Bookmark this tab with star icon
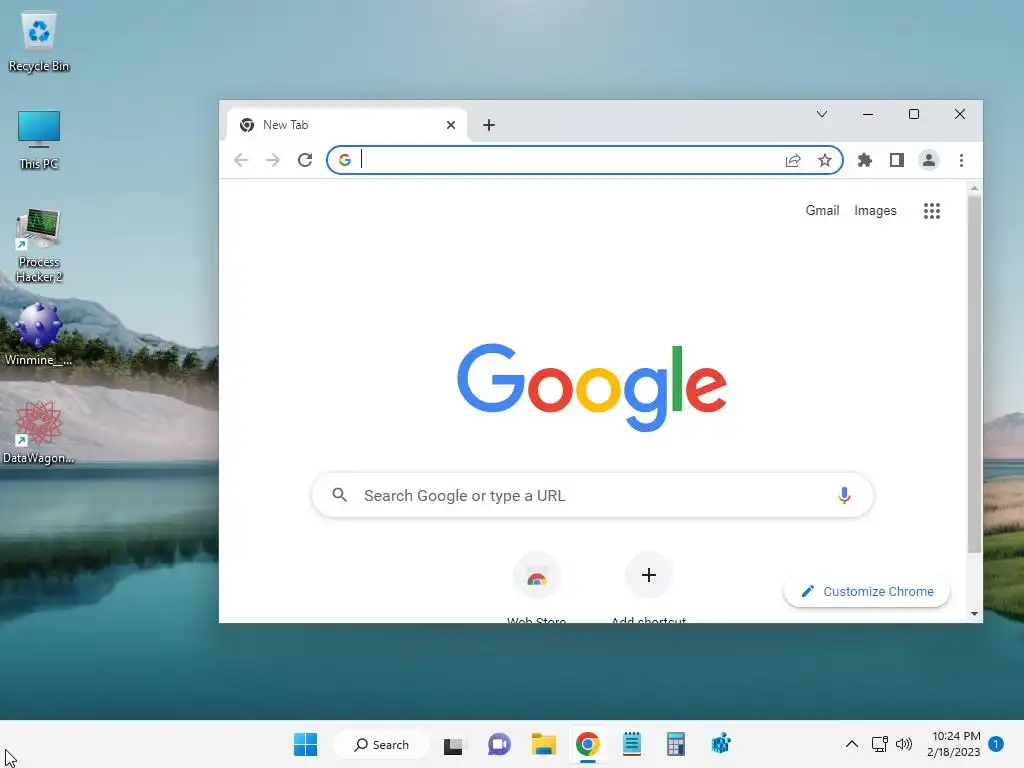This screenshot has height=768, width=1024. (825, 160)
